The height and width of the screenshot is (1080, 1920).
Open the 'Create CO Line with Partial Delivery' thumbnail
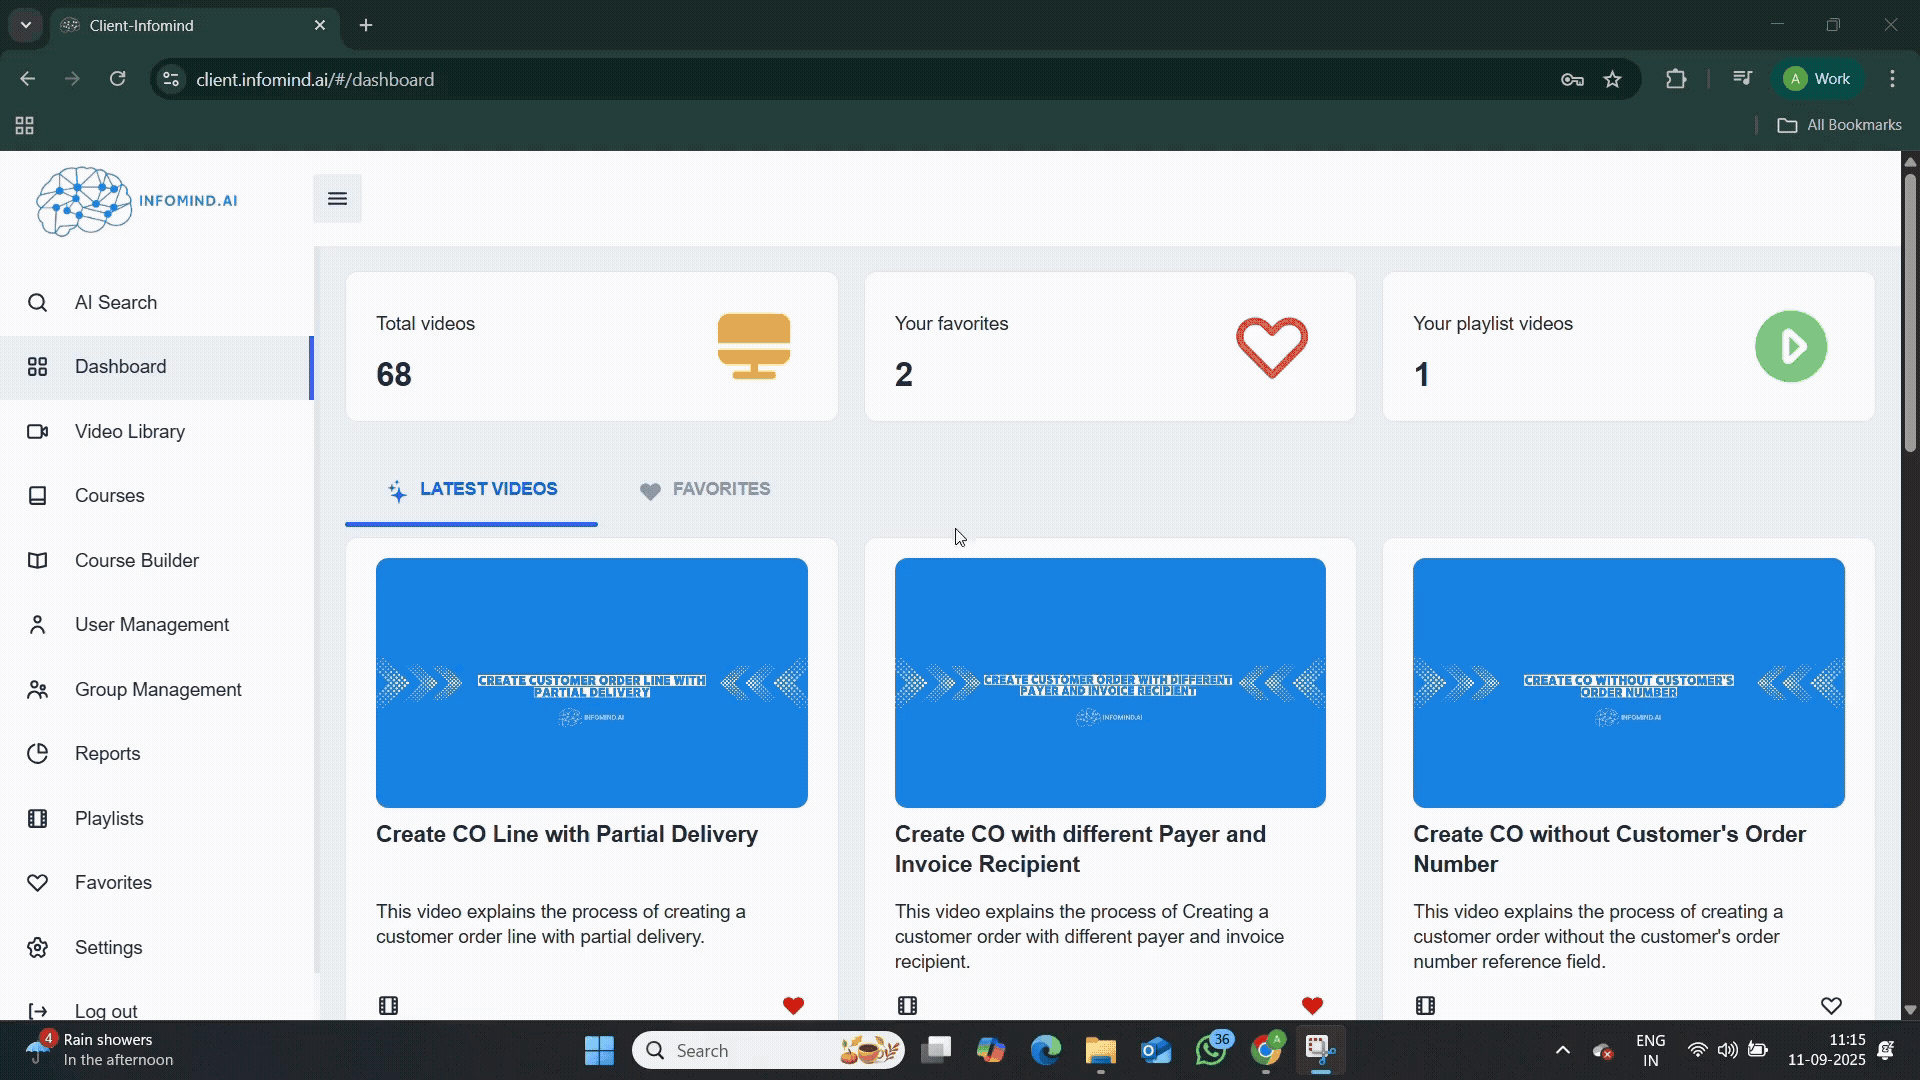coord(591,683)
